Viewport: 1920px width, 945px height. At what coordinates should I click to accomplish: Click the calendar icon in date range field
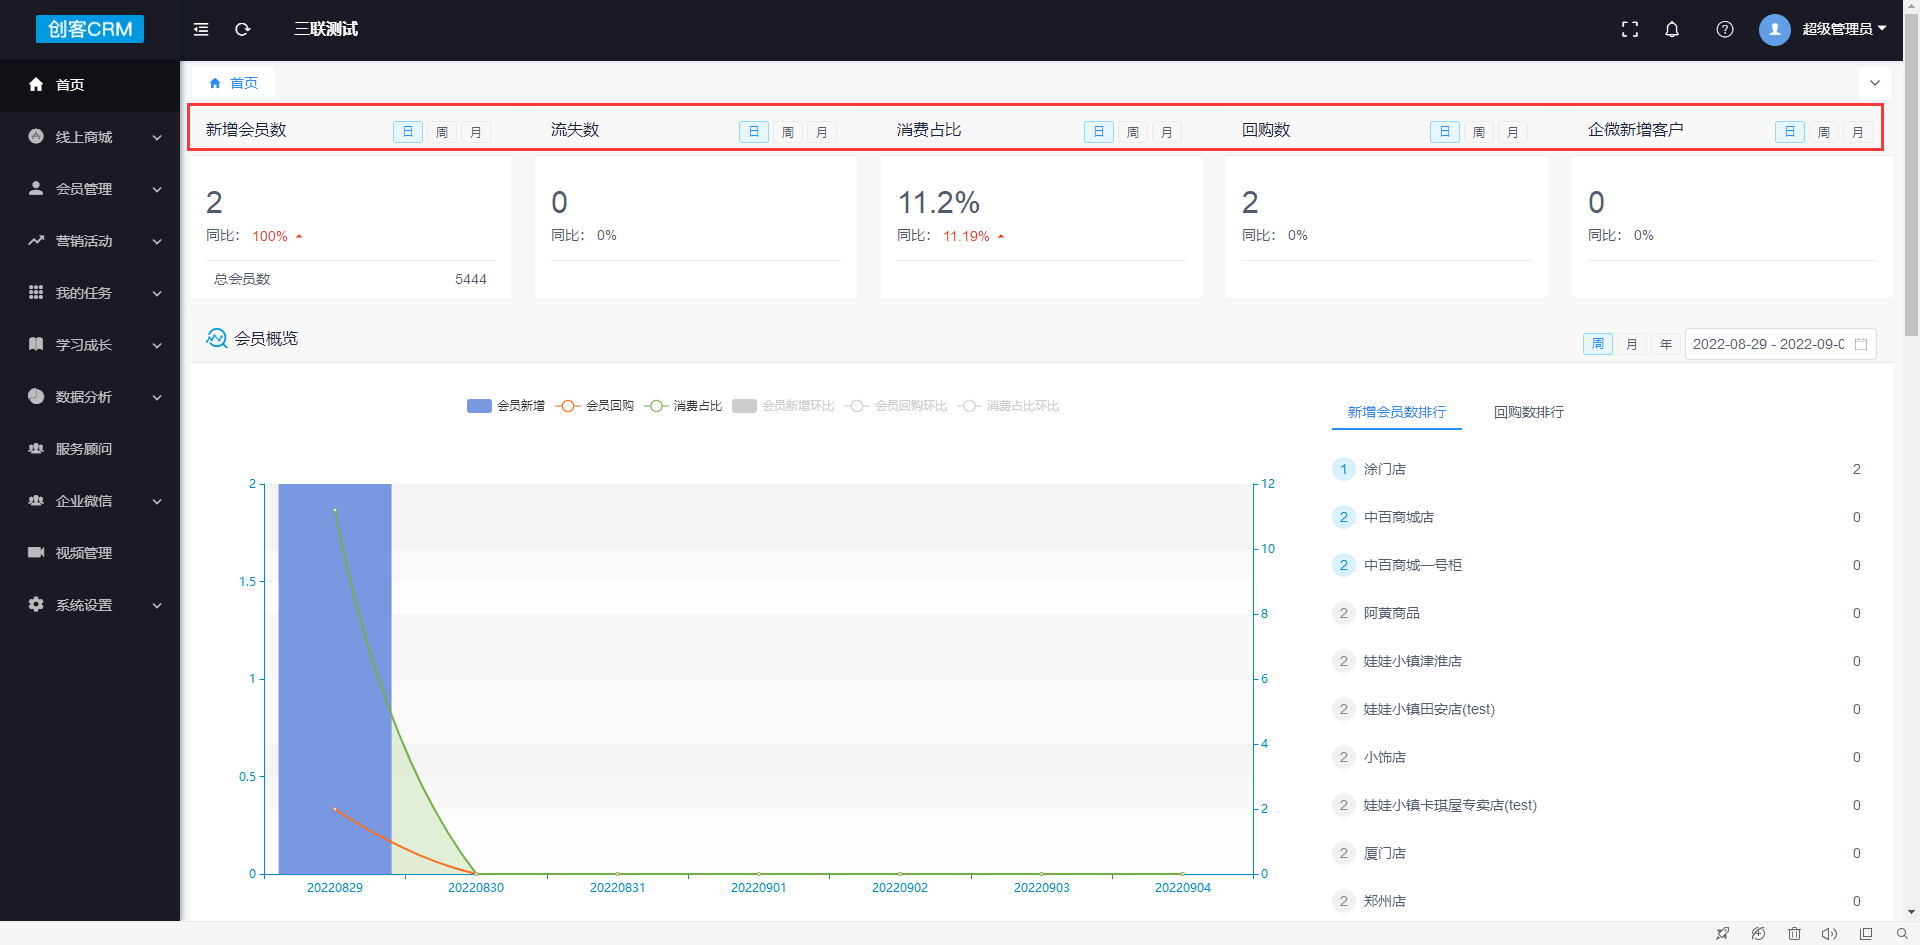tap(1861, 344)
